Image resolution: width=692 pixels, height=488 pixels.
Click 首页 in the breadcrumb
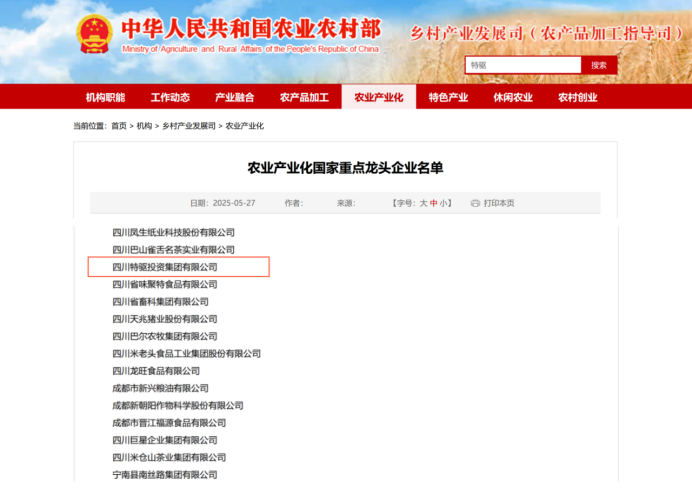pos(119,126)
